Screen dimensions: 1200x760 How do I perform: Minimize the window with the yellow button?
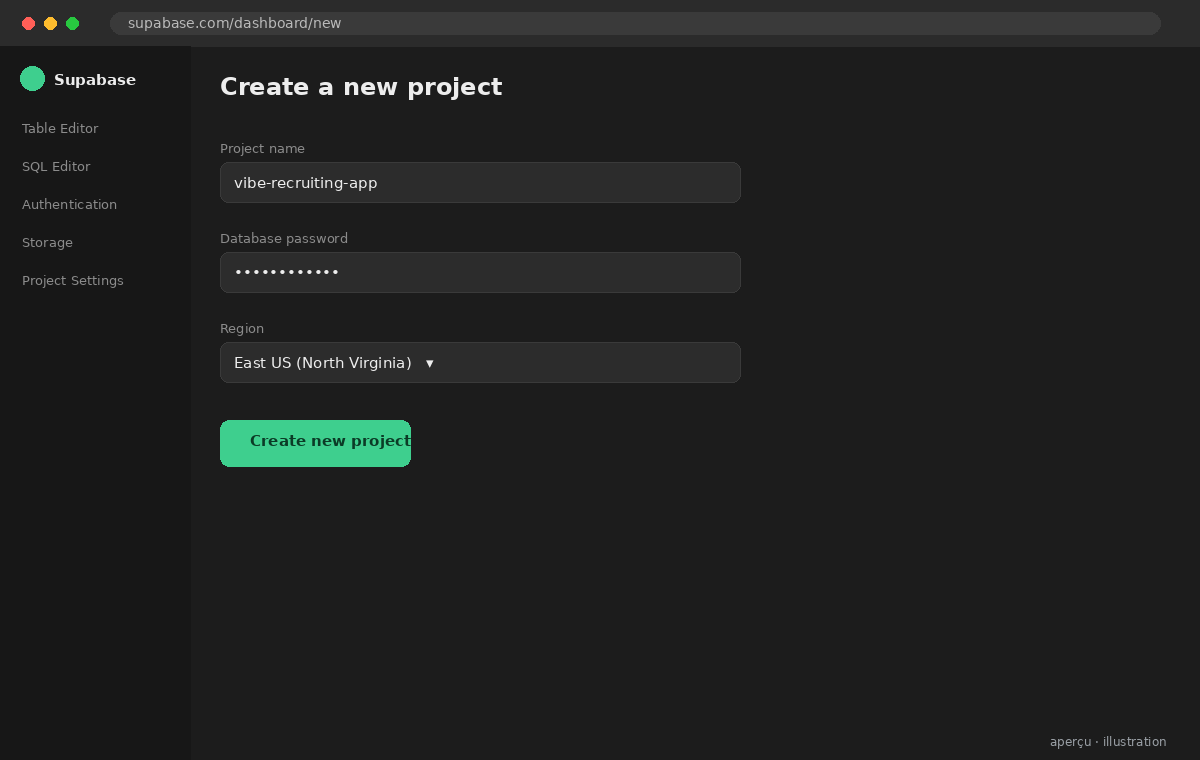[x=50, y=23]
